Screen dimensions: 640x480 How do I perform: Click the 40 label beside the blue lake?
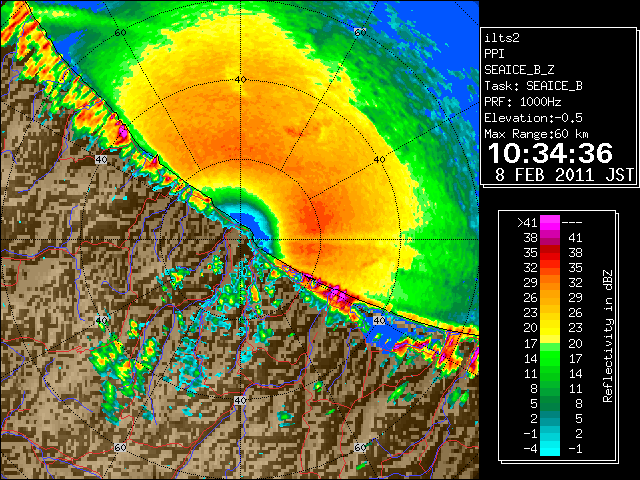coord(379,320)
